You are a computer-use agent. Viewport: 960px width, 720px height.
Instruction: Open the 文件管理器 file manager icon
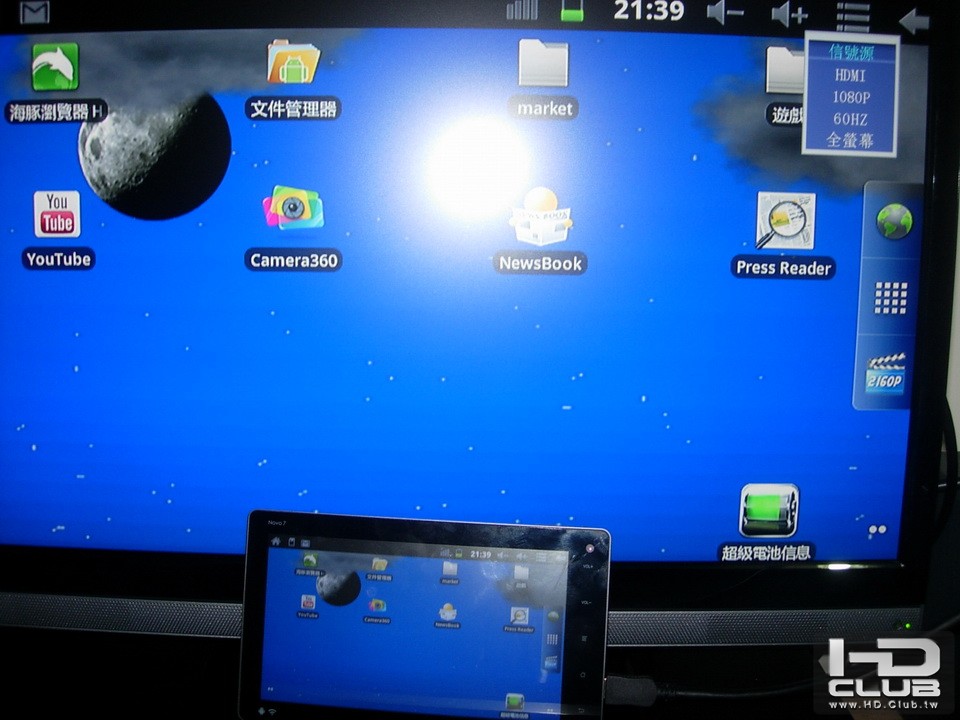293,62
